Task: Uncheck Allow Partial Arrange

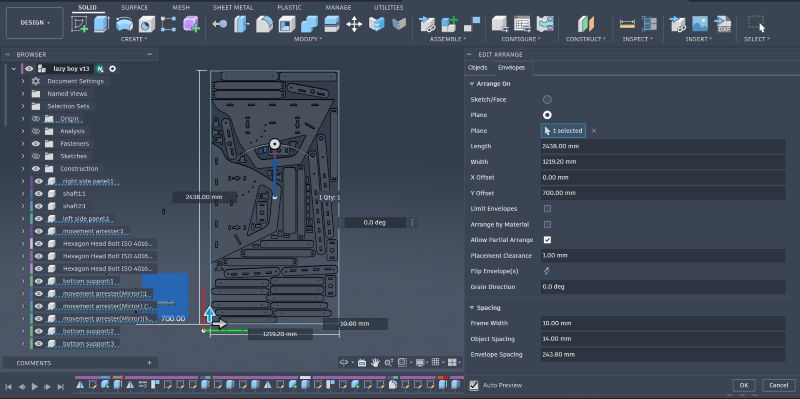Action: click(x=547, y=240)
